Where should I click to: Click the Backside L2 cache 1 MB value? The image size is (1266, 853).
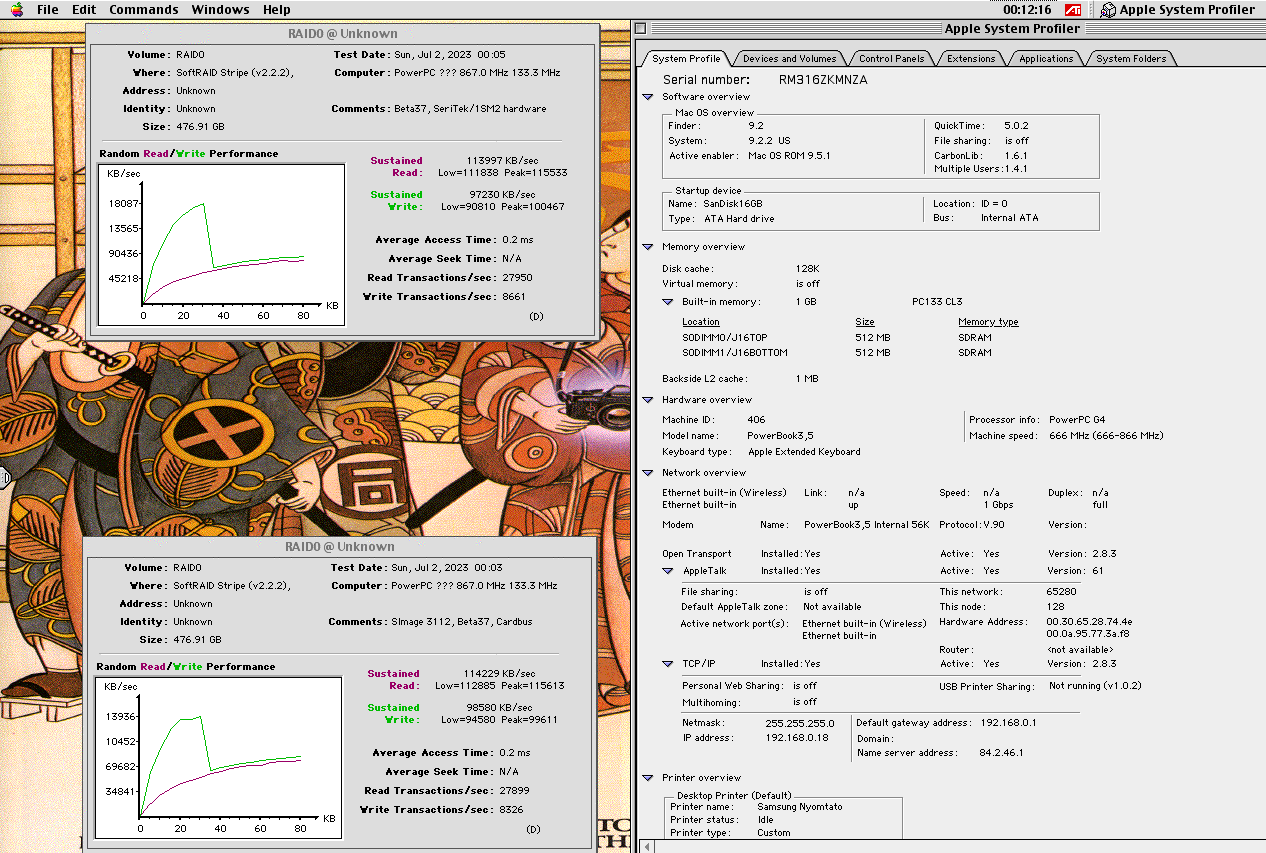(x=806, y=379)
